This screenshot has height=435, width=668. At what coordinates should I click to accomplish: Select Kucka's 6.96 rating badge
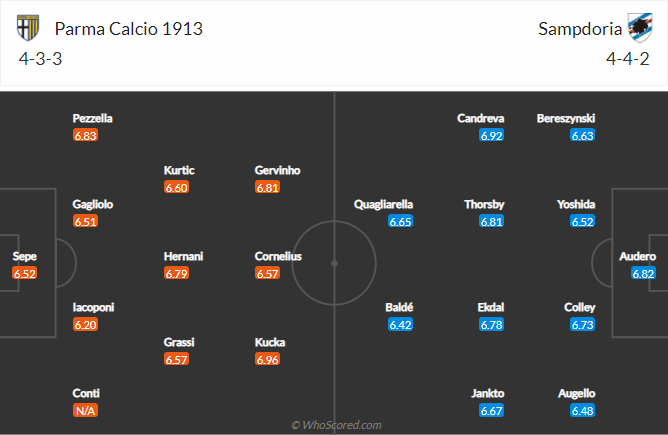[269, 359]
